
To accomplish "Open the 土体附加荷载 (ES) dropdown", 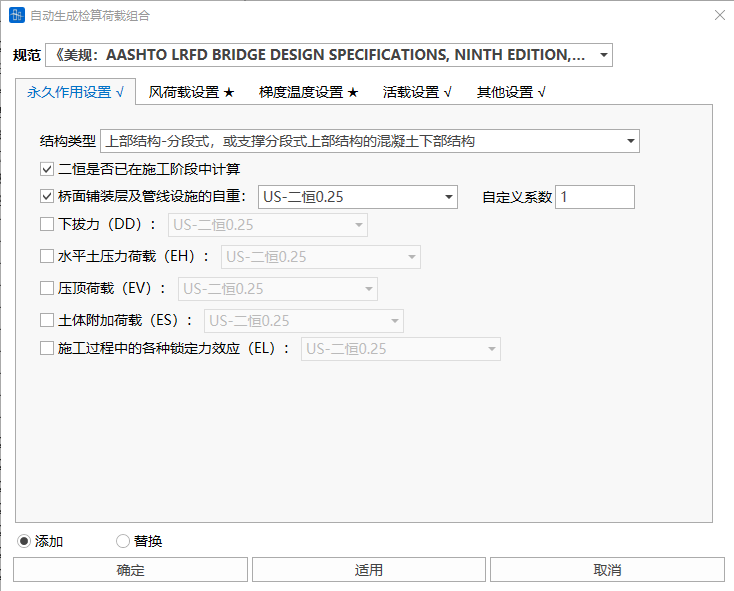I will point(304,321).
